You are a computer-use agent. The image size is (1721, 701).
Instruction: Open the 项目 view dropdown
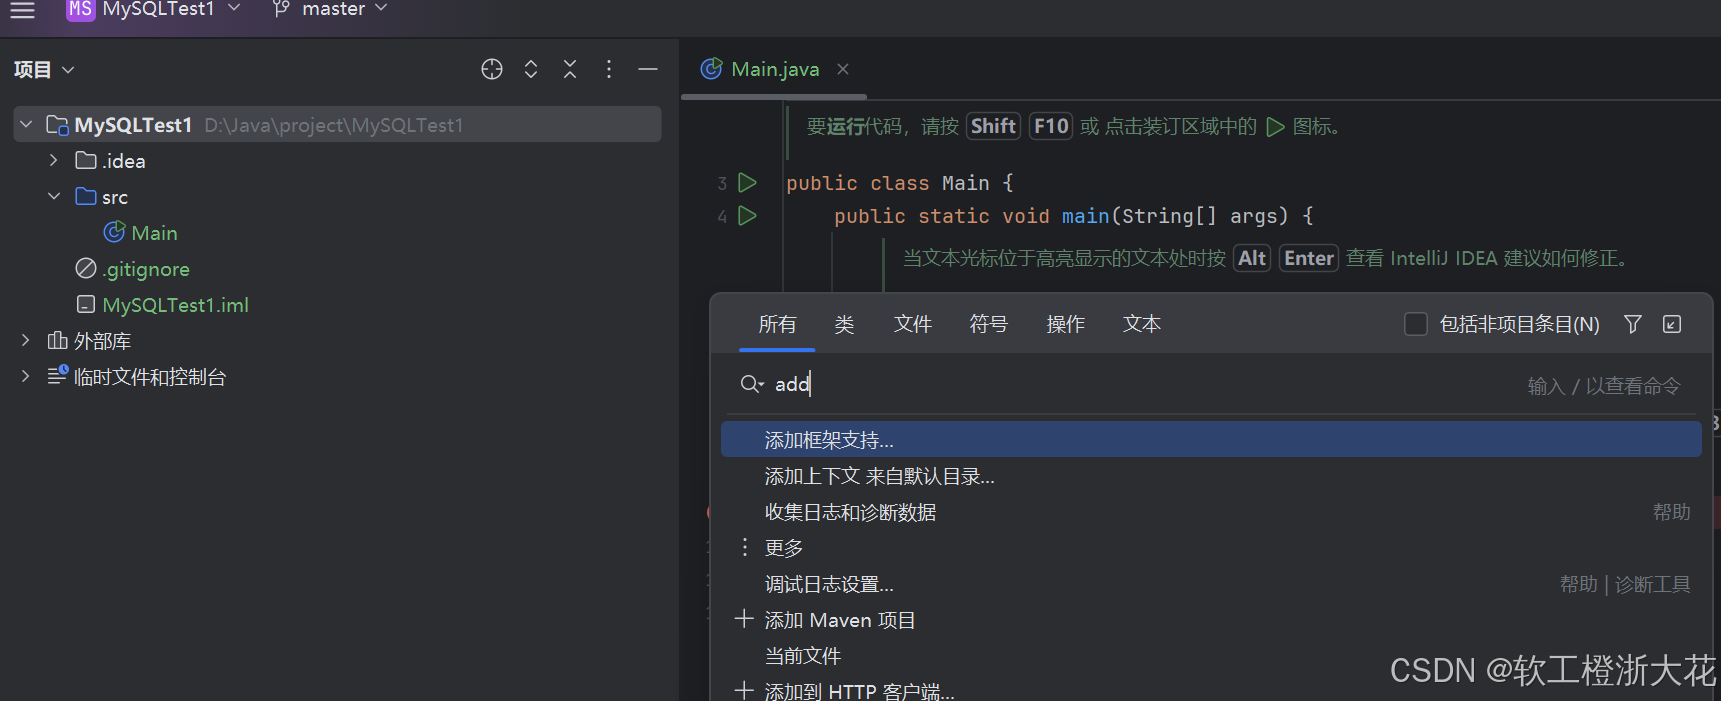tap(44, 70)
